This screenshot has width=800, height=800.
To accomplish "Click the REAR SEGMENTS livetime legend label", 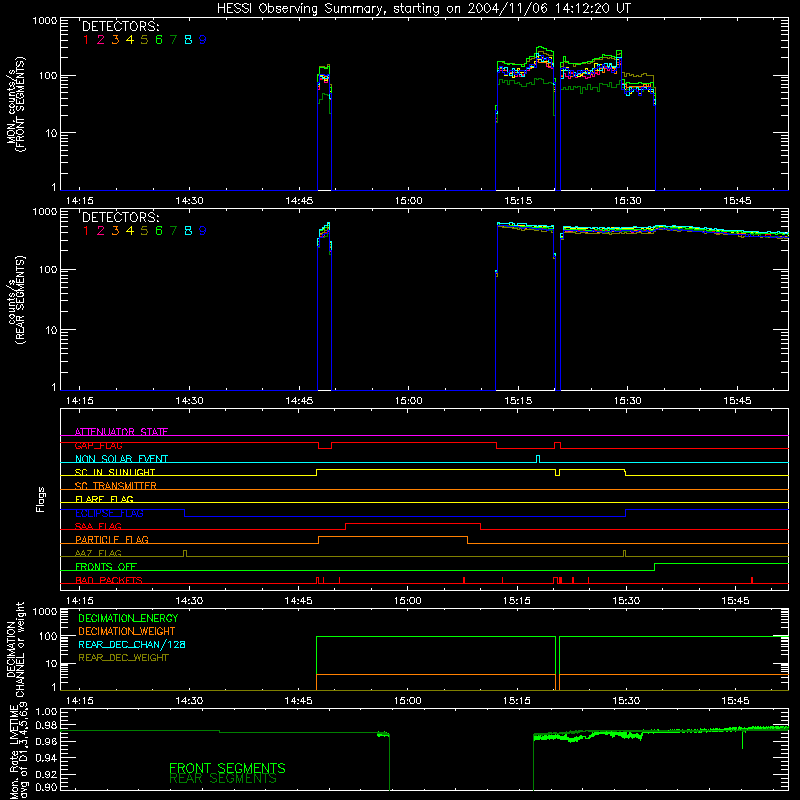I will pyautogui.click(x=222, y=779).
